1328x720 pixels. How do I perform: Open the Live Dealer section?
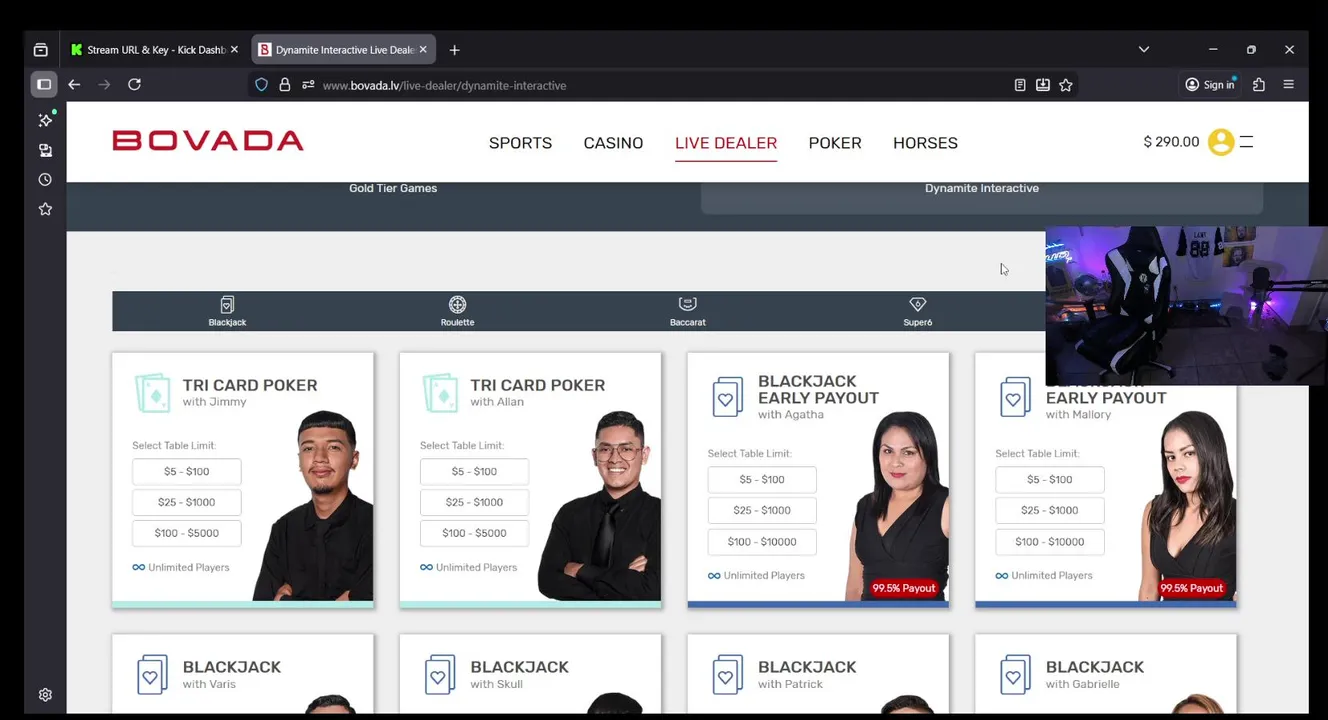[x=726, y=143]
